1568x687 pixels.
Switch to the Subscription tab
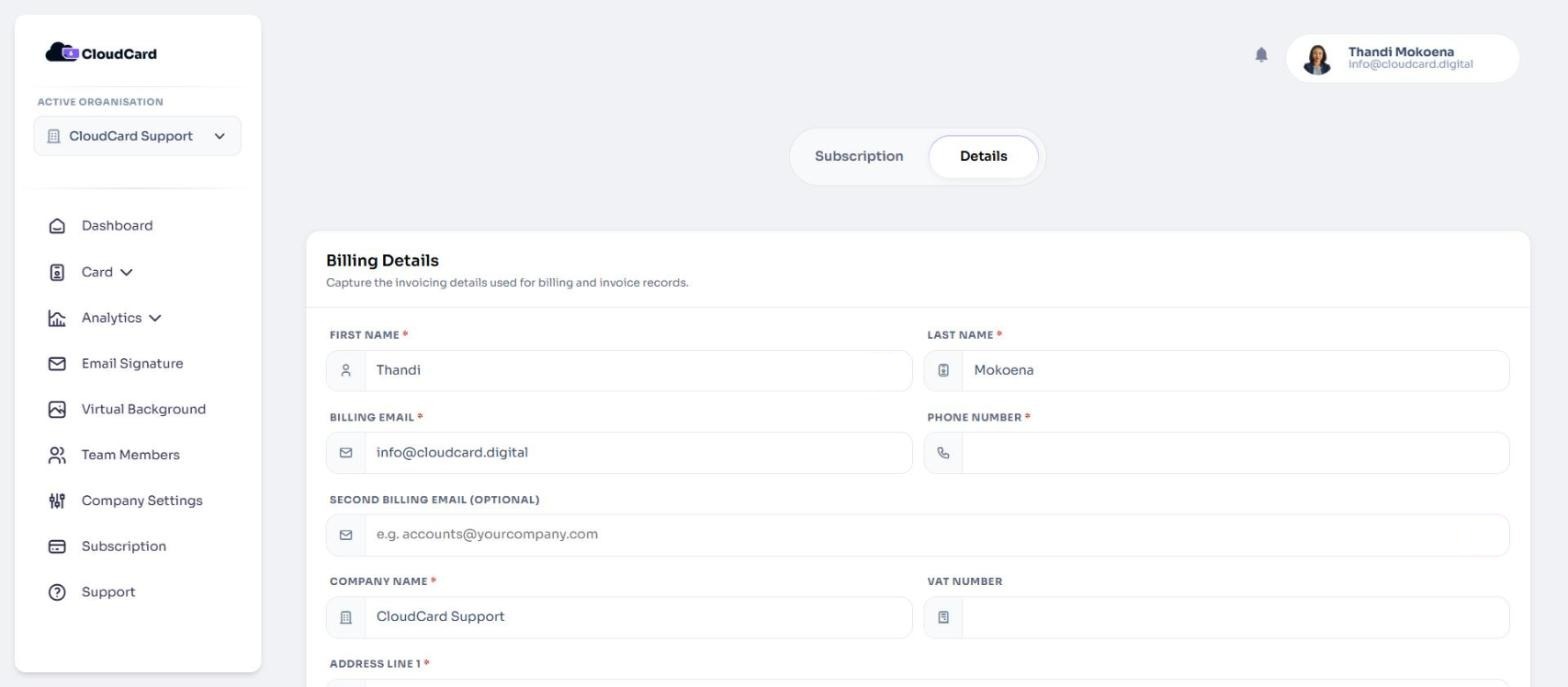click(859, 156)
